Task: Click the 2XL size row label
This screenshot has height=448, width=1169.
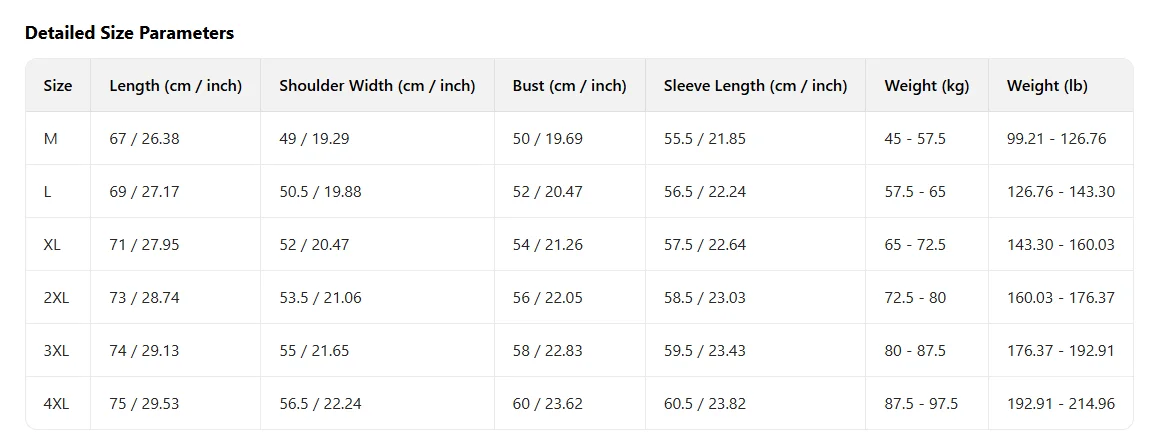Action: 56,298
